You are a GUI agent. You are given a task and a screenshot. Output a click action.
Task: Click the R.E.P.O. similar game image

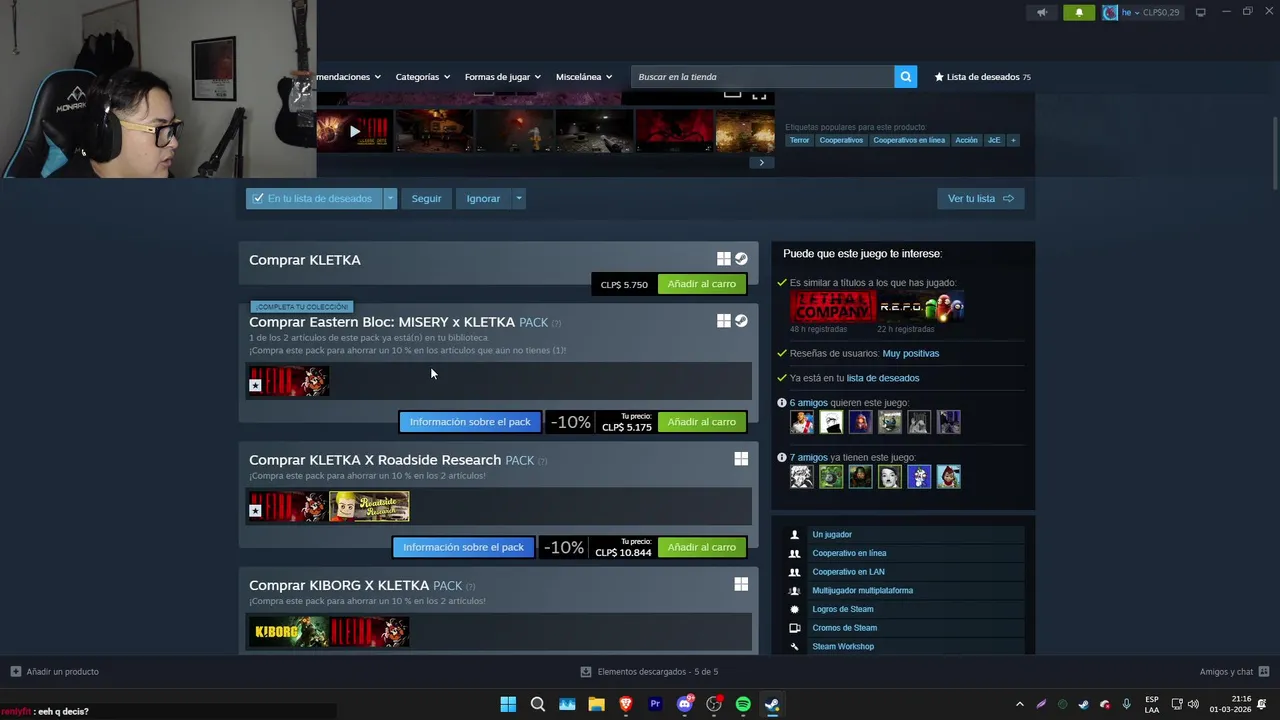[921, 307]
